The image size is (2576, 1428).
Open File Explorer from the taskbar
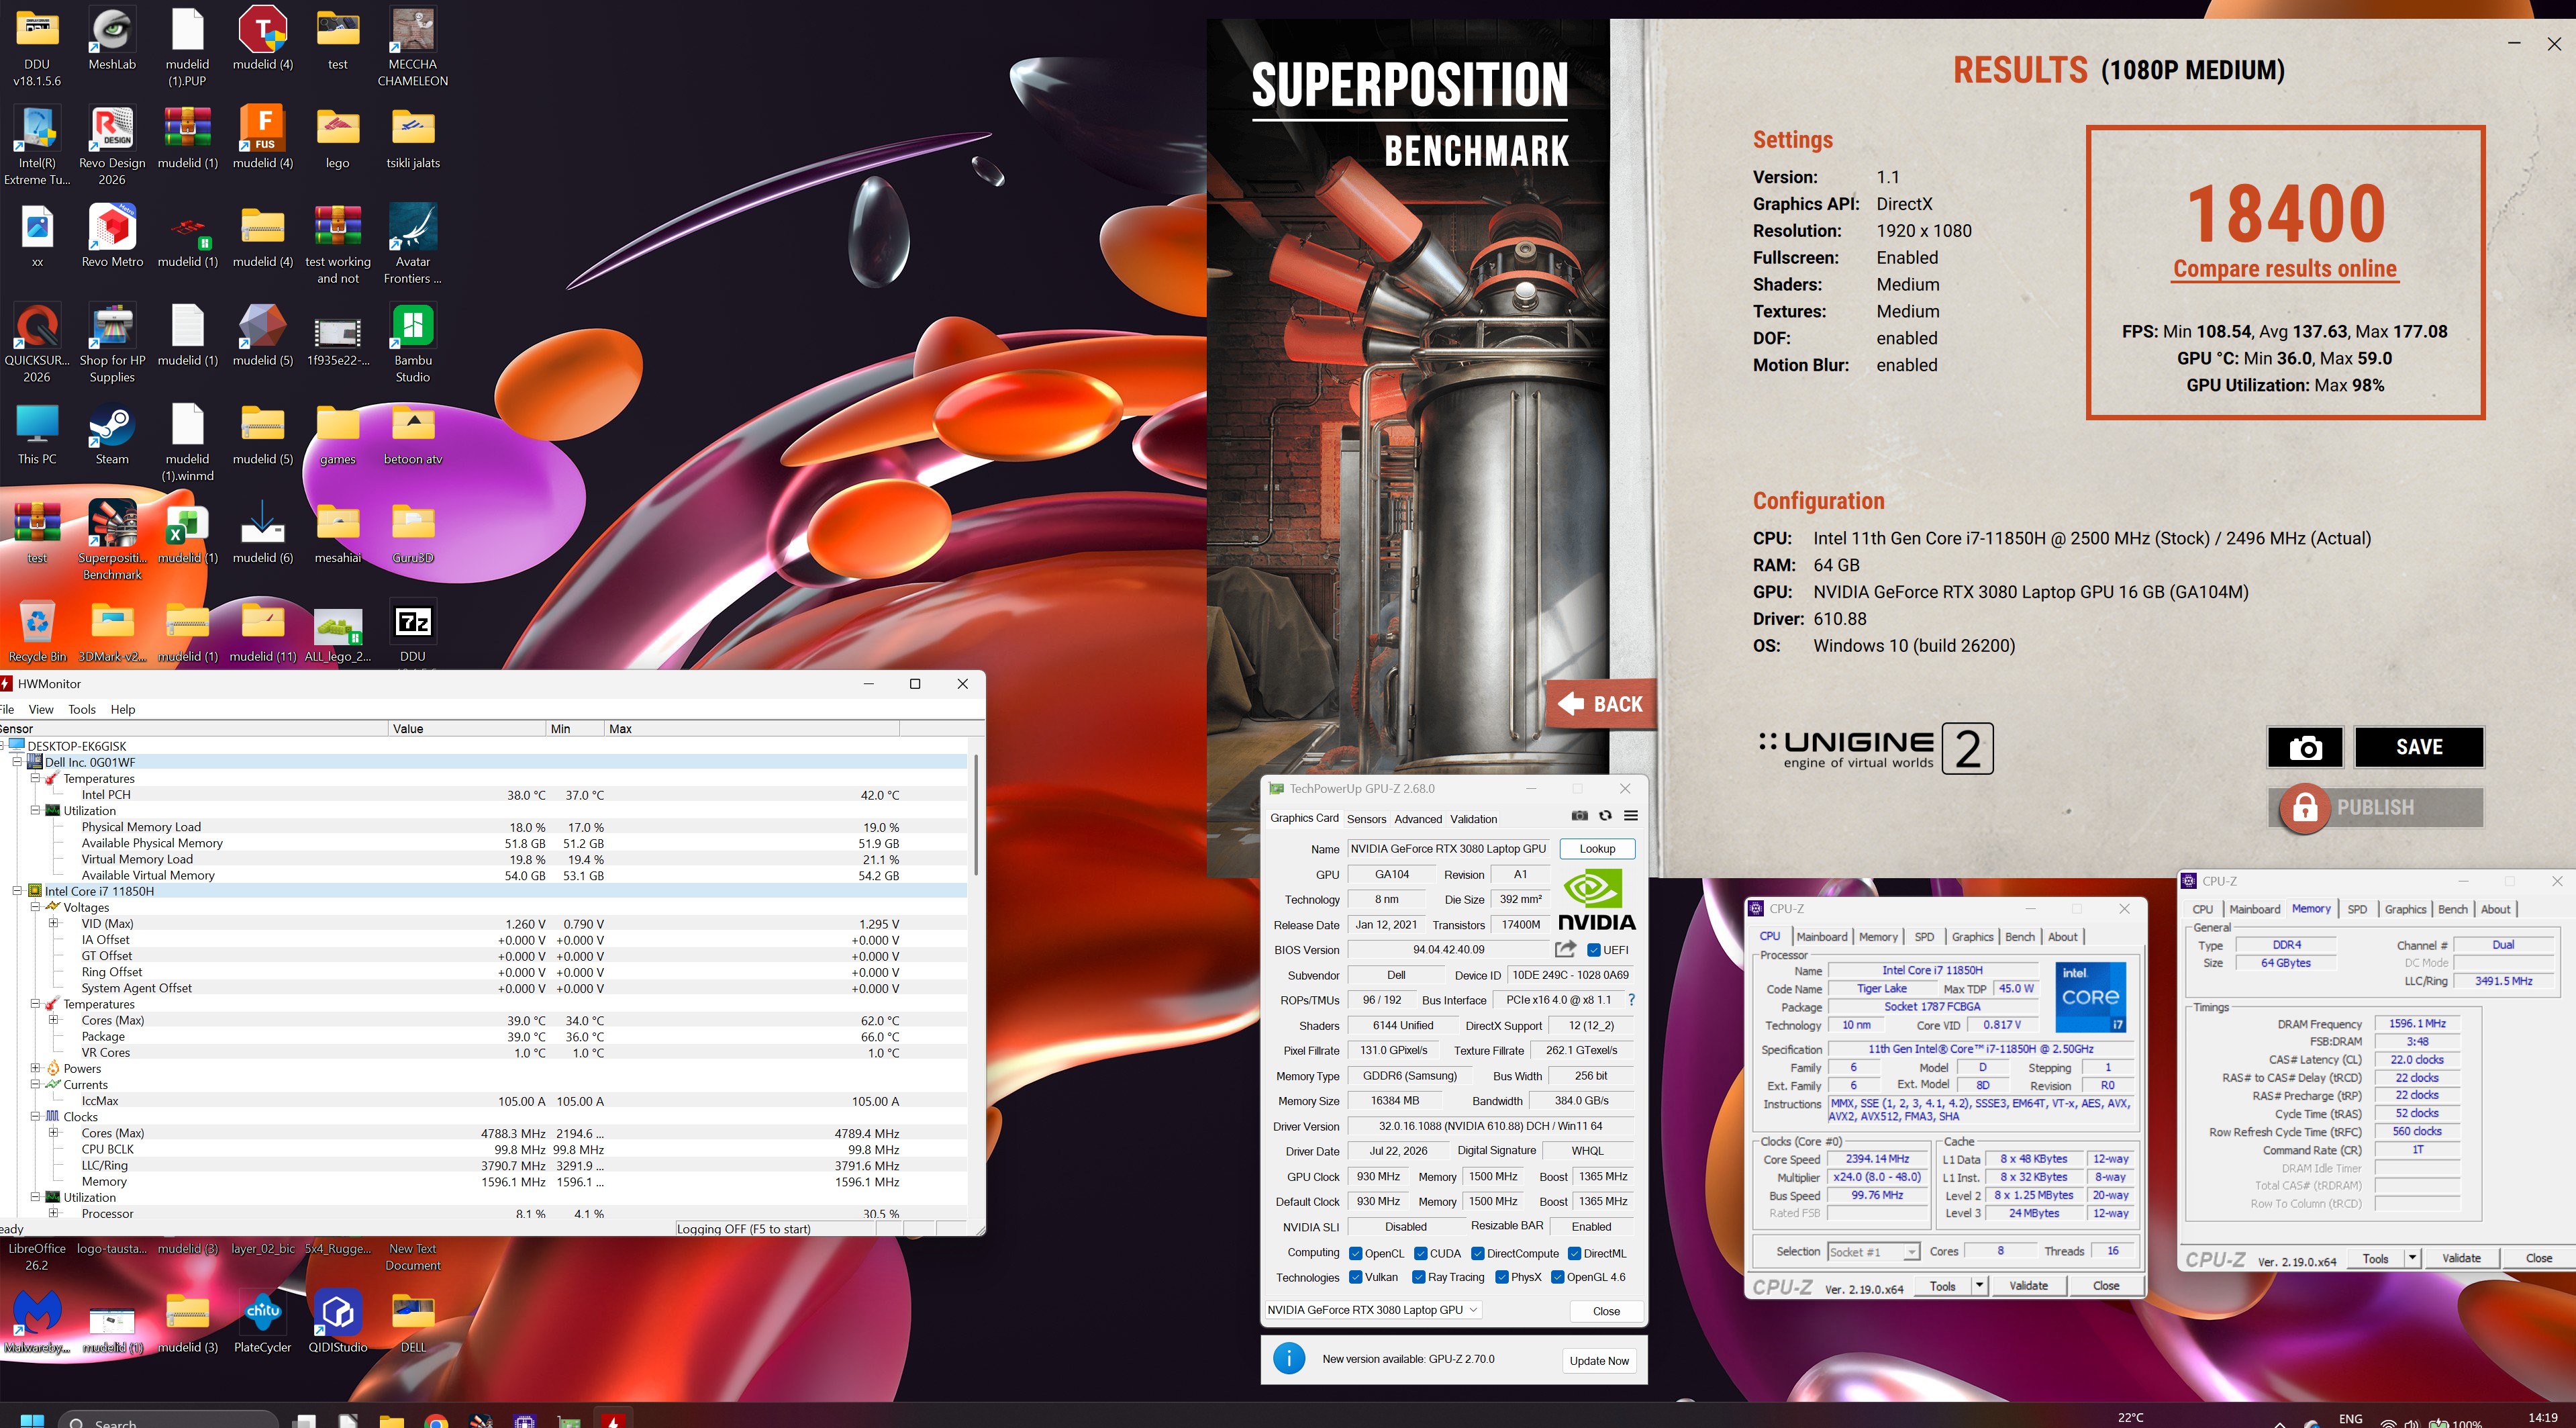click(x=391, y=1421)
